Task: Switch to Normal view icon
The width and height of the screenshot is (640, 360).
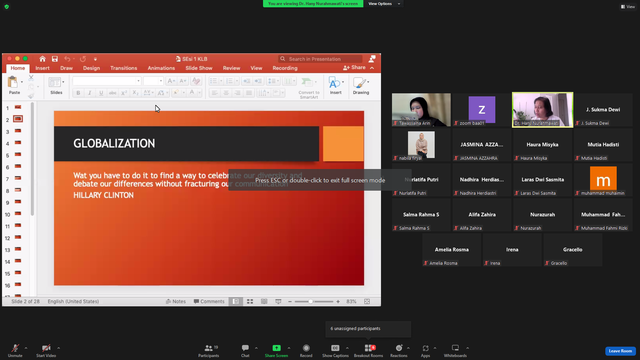Action: coord(236,301)
